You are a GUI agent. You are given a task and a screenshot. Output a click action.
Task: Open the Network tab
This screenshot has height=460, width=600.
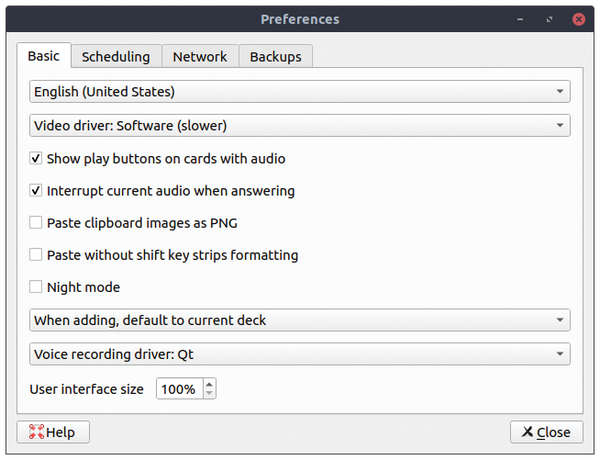coord(200,57)
